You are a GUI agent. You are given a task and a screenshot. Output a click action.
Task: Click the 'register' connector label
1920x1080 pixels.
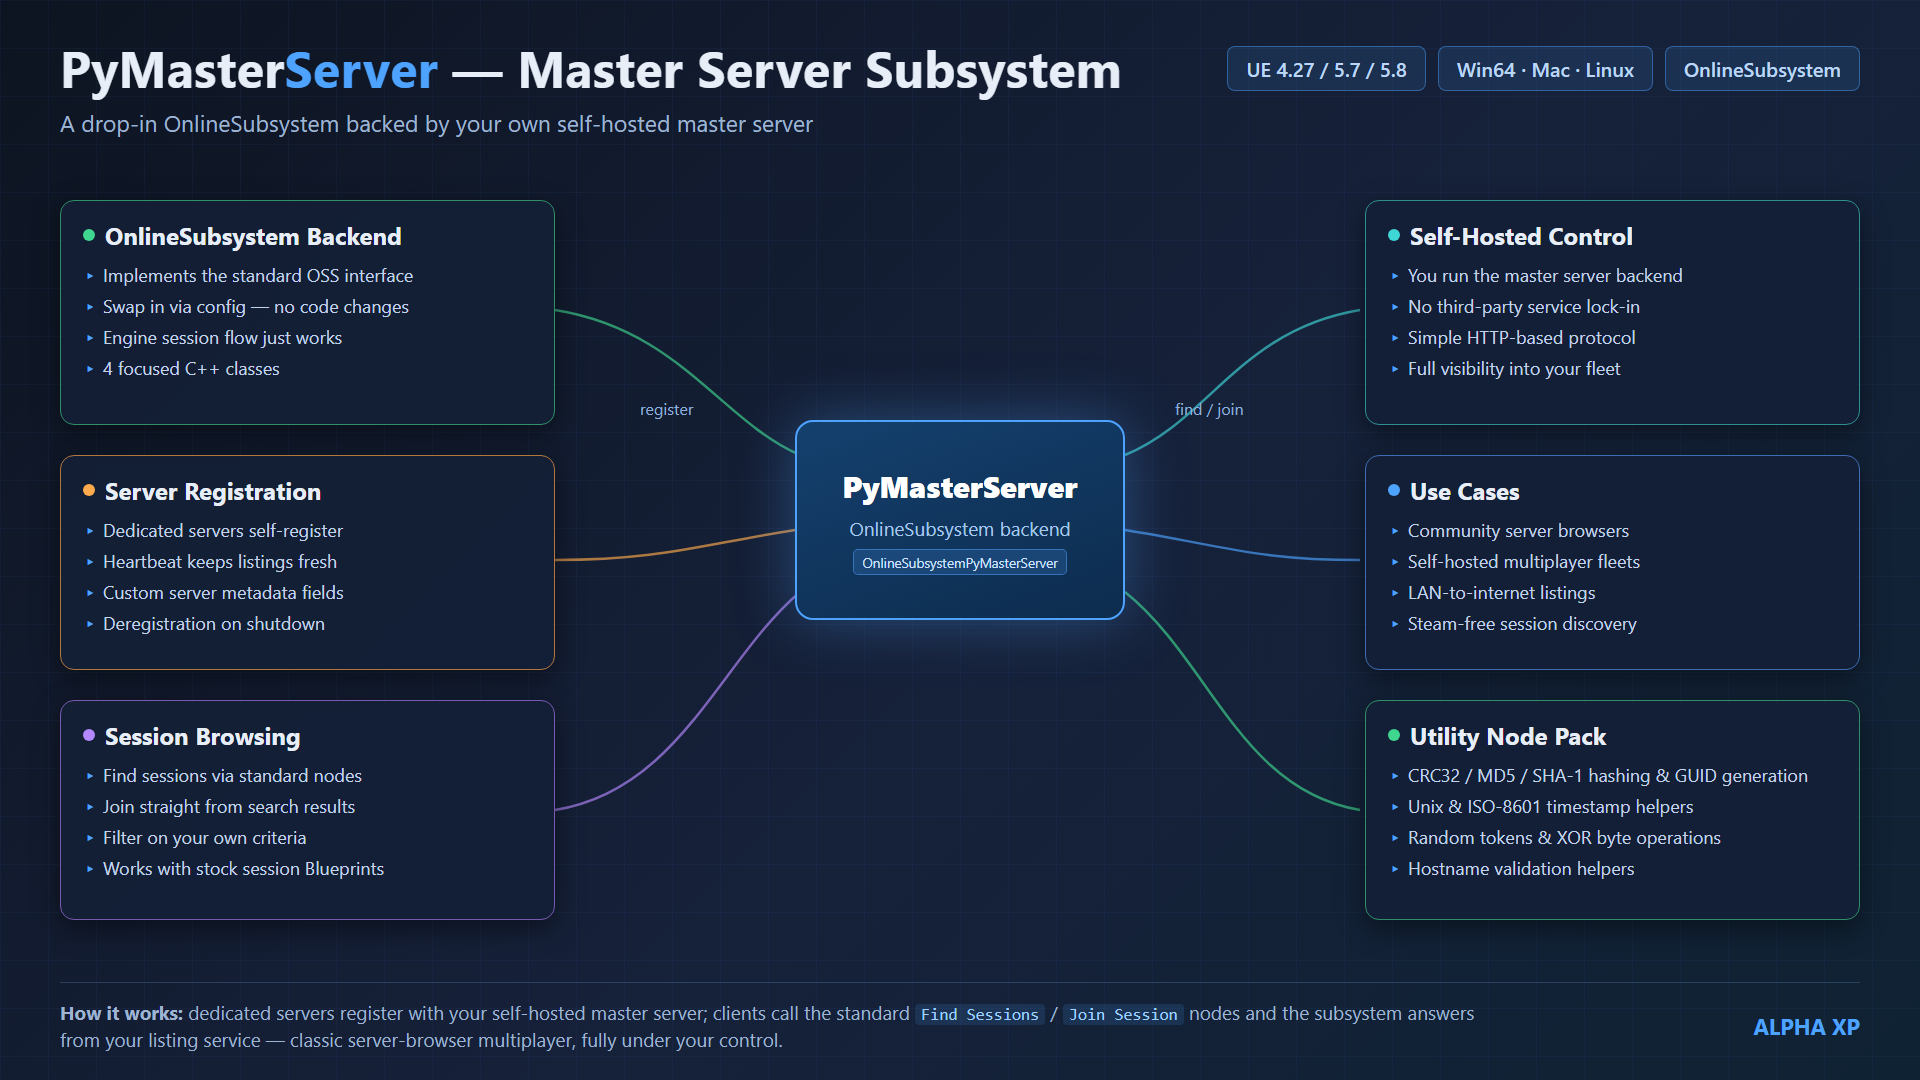(x=666, y=410)
